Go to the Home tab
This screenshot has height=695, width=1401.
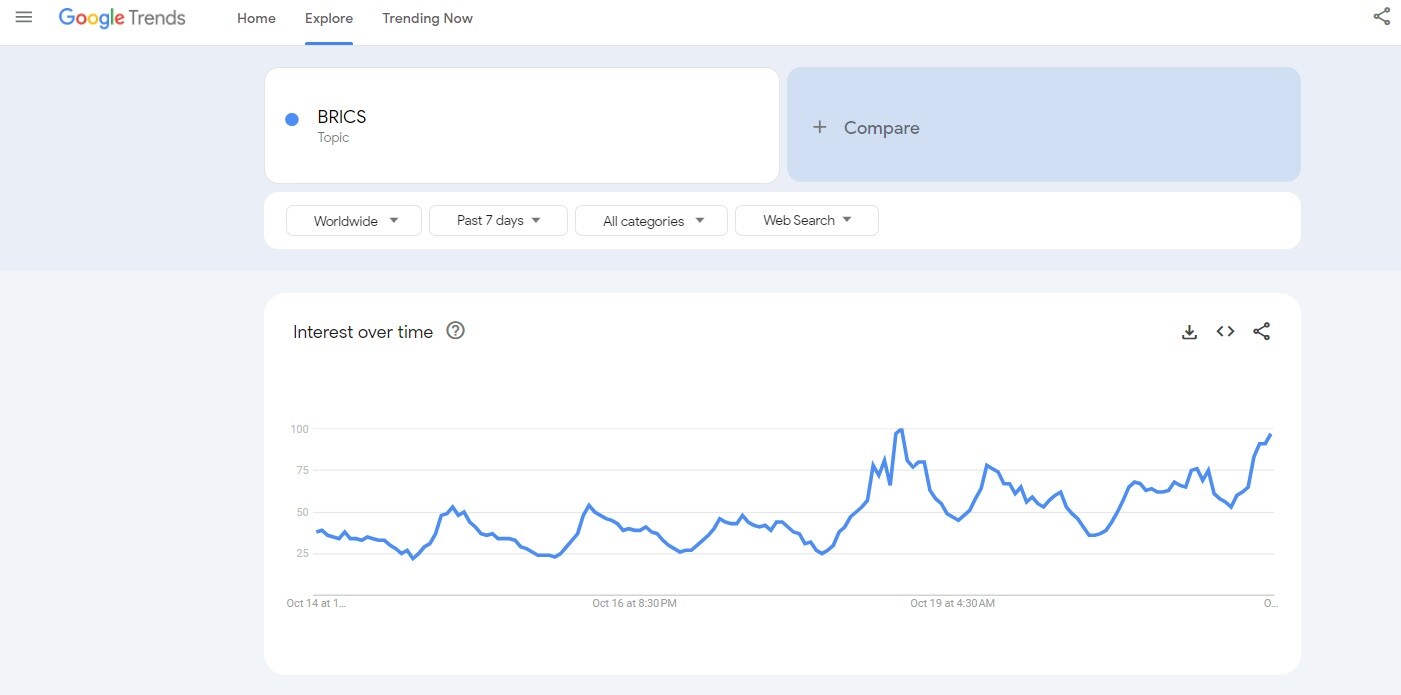click(x=256, y=19)
